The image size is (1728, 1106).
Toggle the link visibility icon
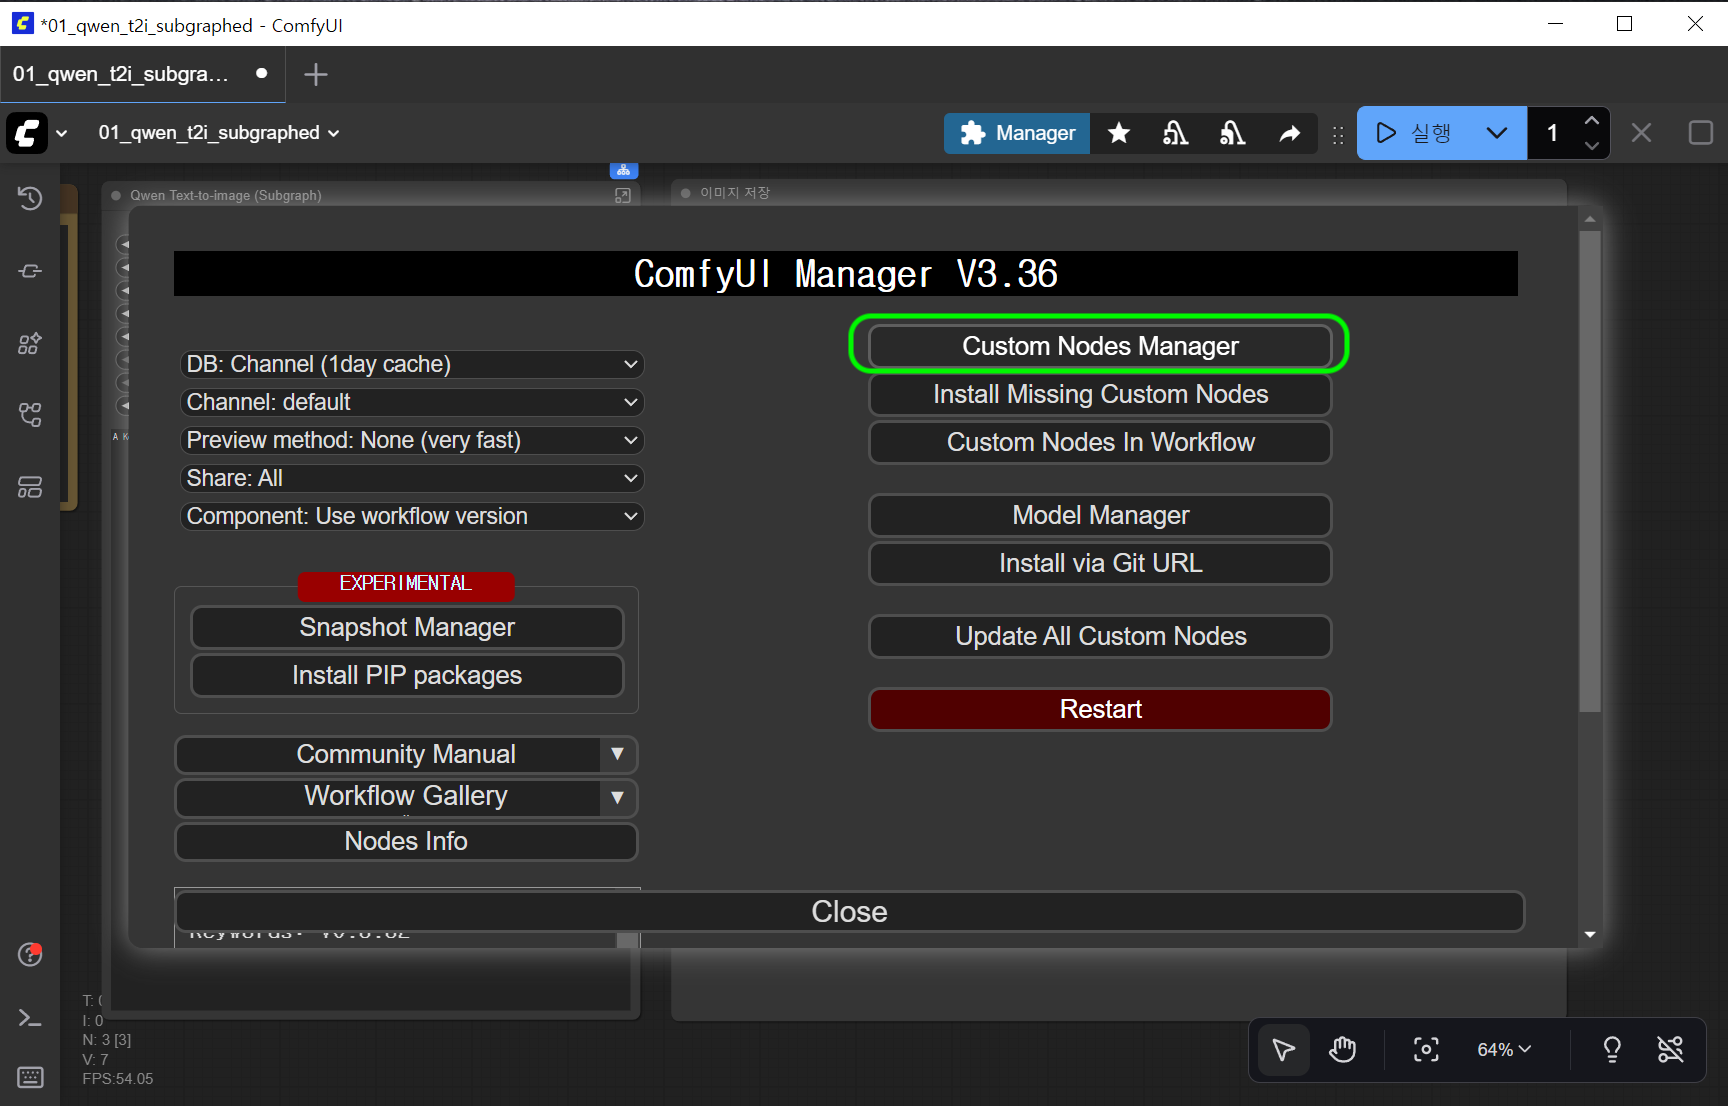coord(1670,1049)
